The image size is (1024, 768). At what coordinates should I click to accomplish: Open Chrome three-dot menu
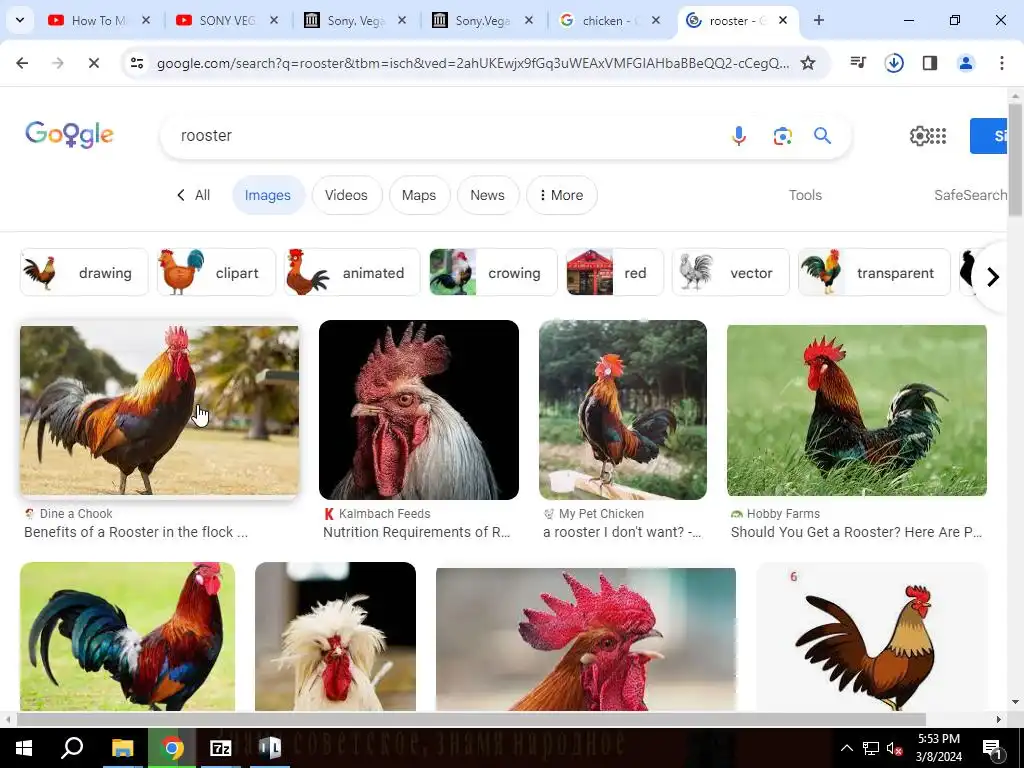point(1002,63)
